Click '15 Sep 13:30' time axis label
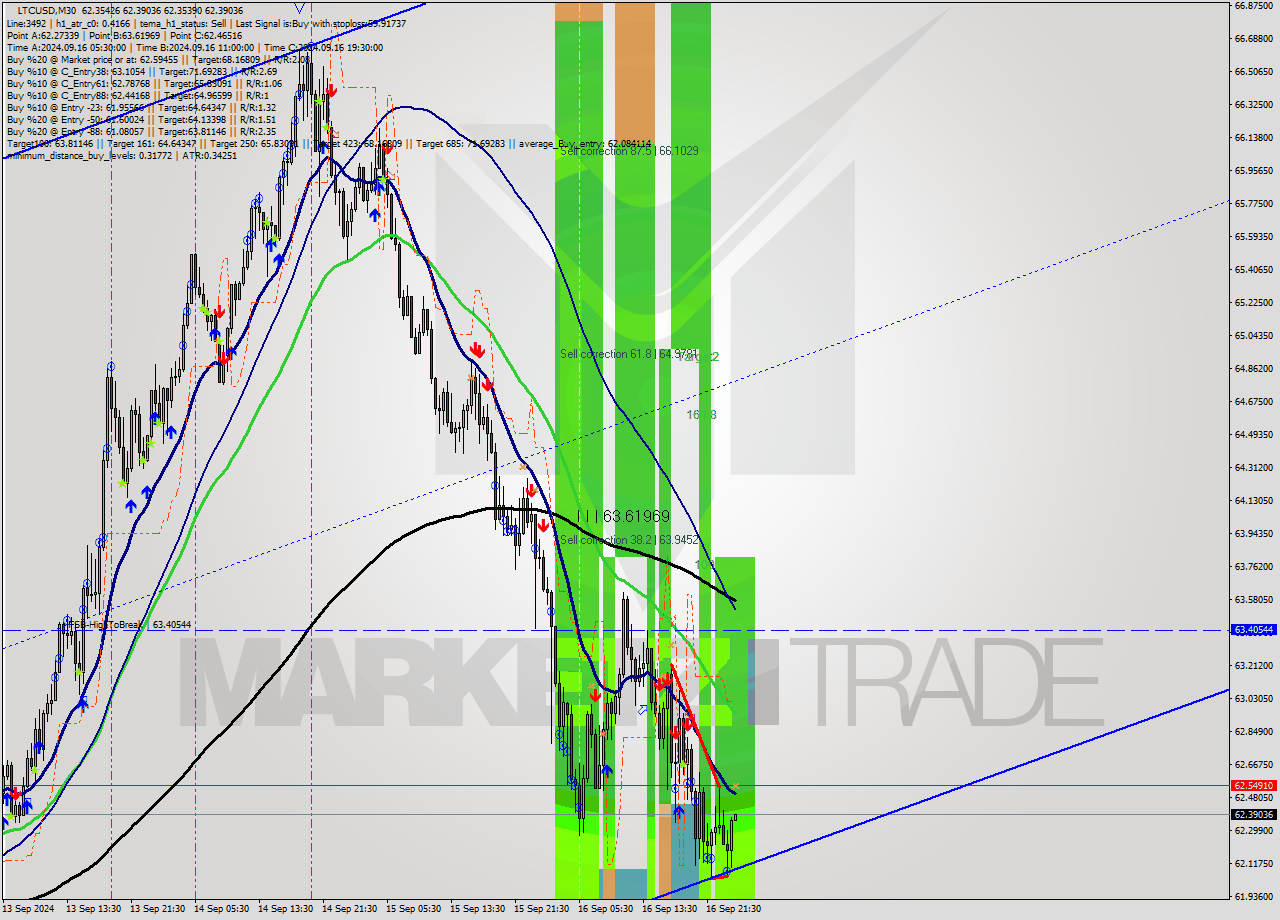Image resolution: width=1280 pixels, height=920 pixels. [x=478, y=909]
